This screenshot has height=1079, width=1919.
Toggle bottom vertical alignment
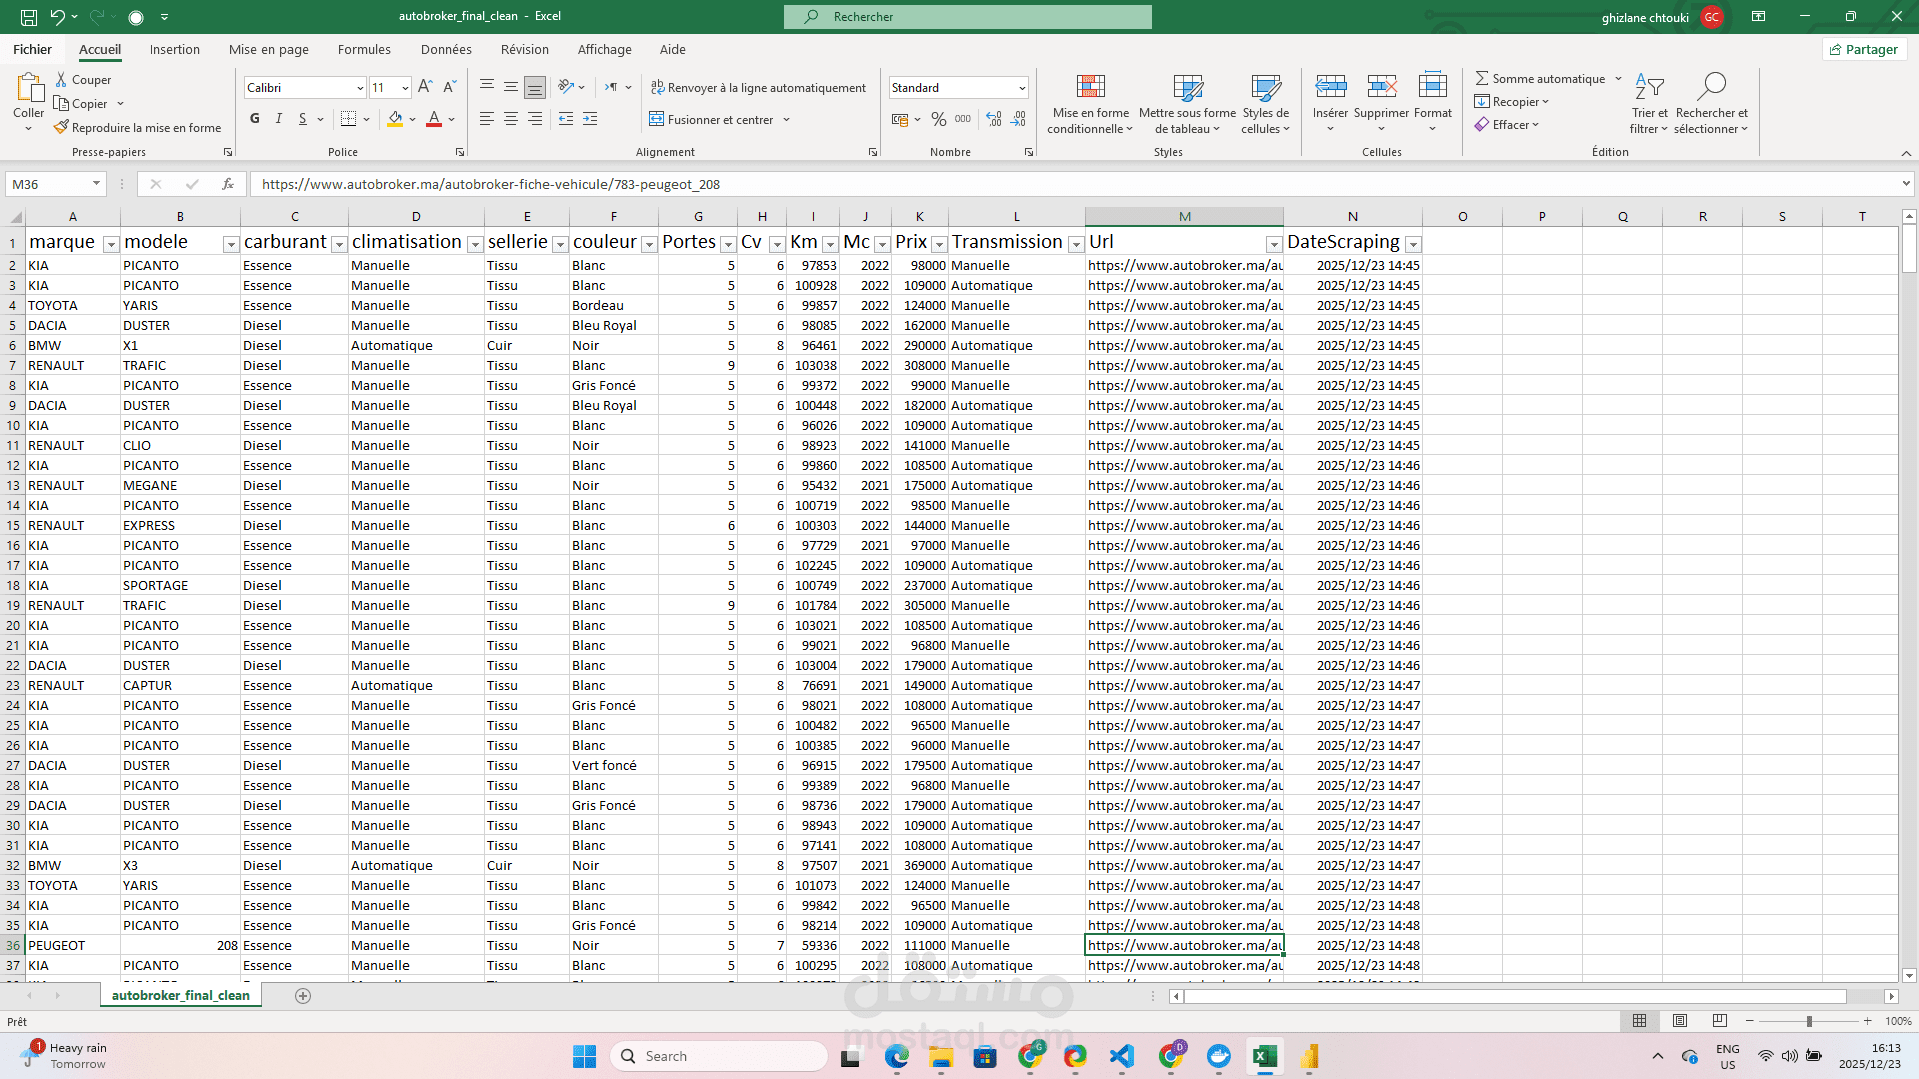pos(535,88)
